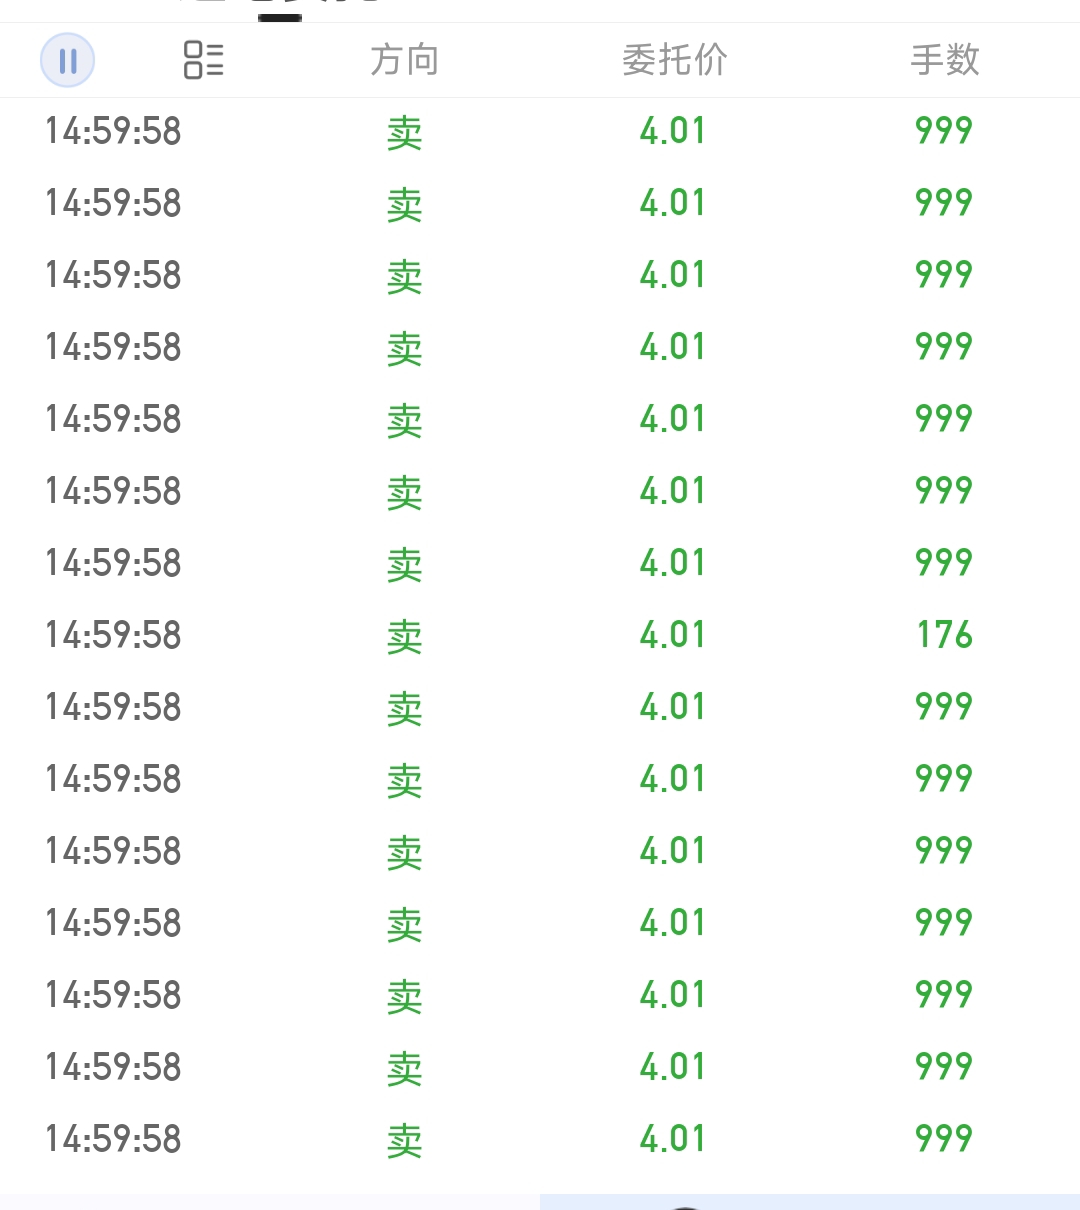Click the 999 quantity in second row
The width and height of the screenshot is (1080, 1210).
(944, 203)
